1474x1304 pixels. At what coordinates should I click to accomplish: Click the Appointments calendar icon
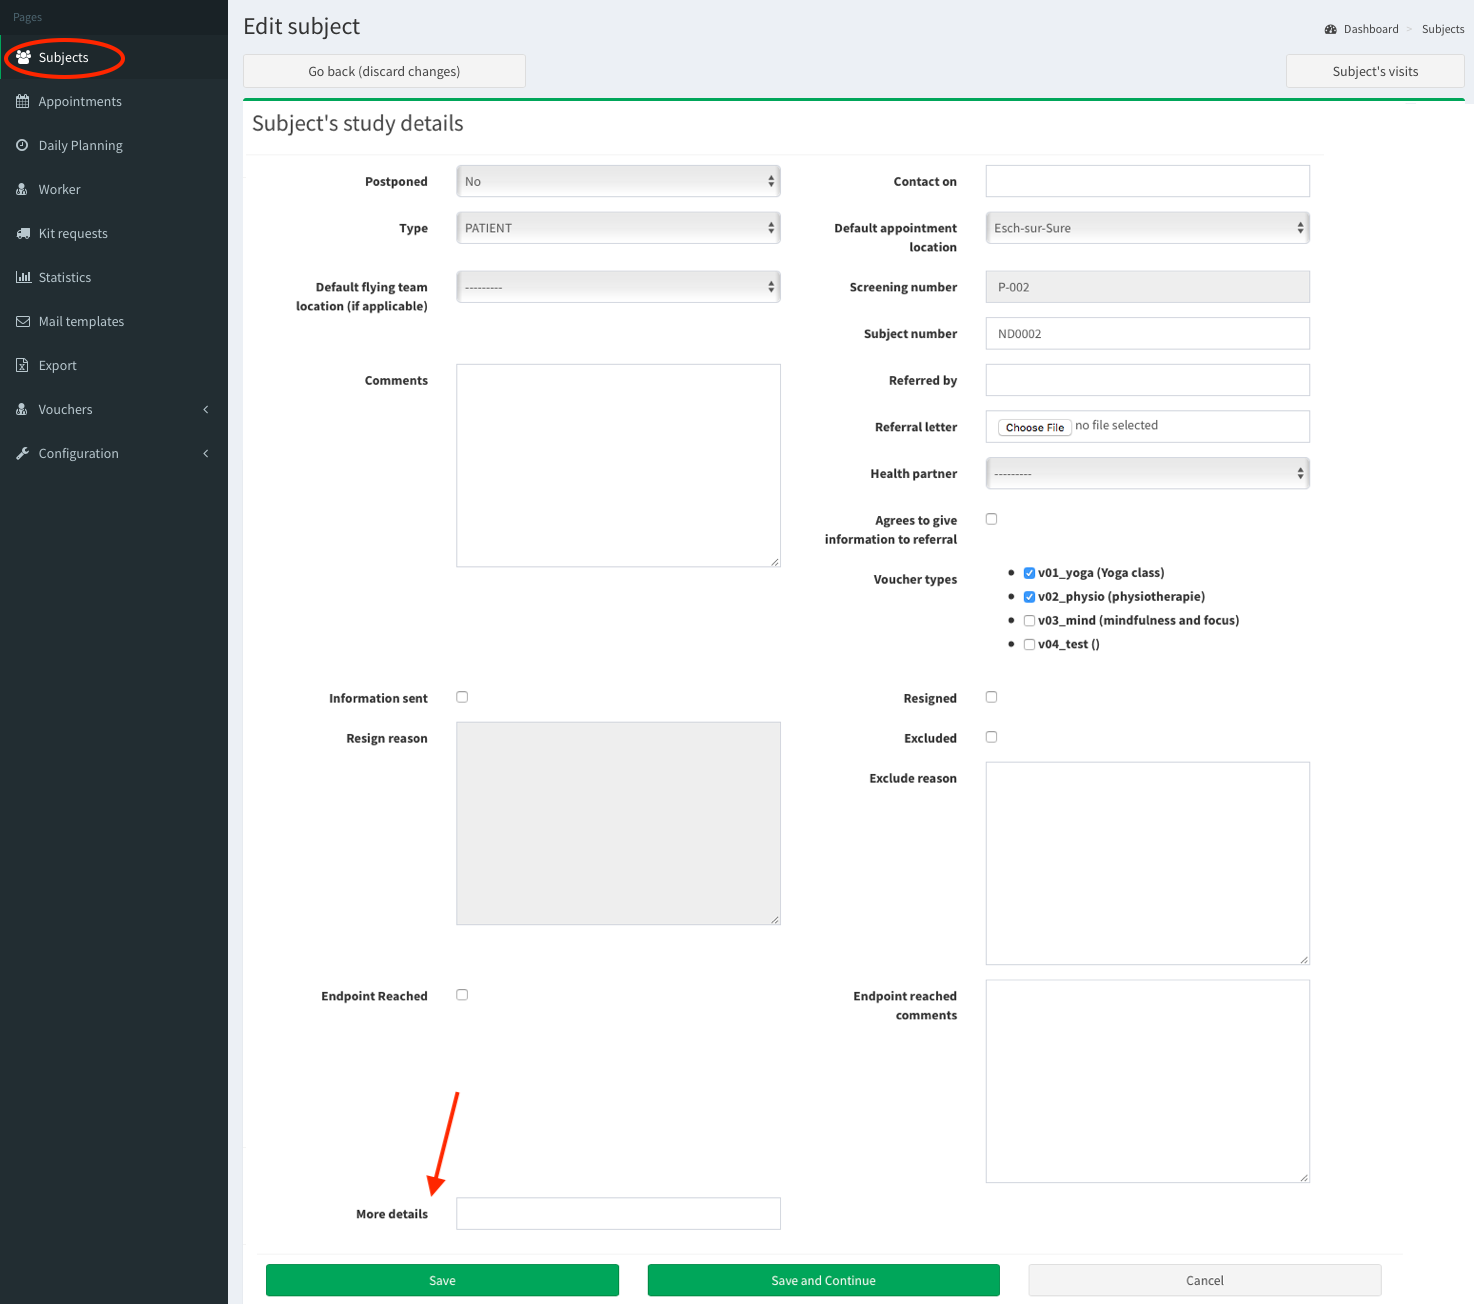coord(23,101)
